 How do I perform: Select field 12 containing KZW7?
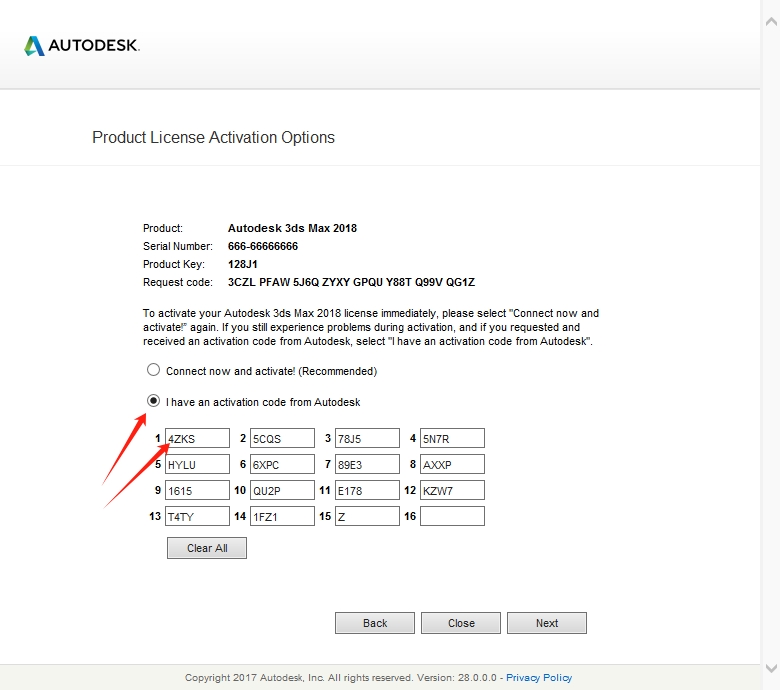click(x=452, y=490)
